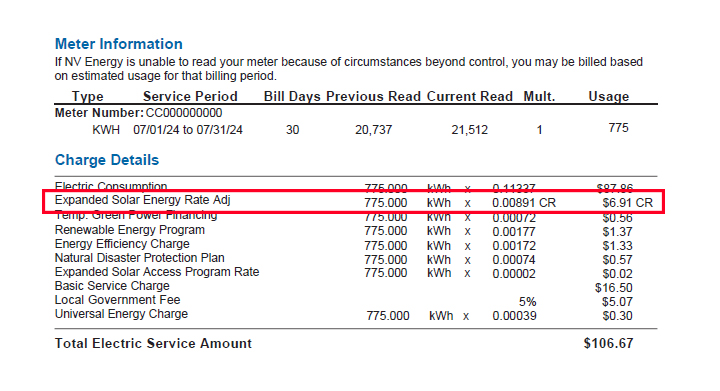Click the Charge Details heading
Image resolution: width=720 pixels, height=391 pixels.
tap(107, 160)
